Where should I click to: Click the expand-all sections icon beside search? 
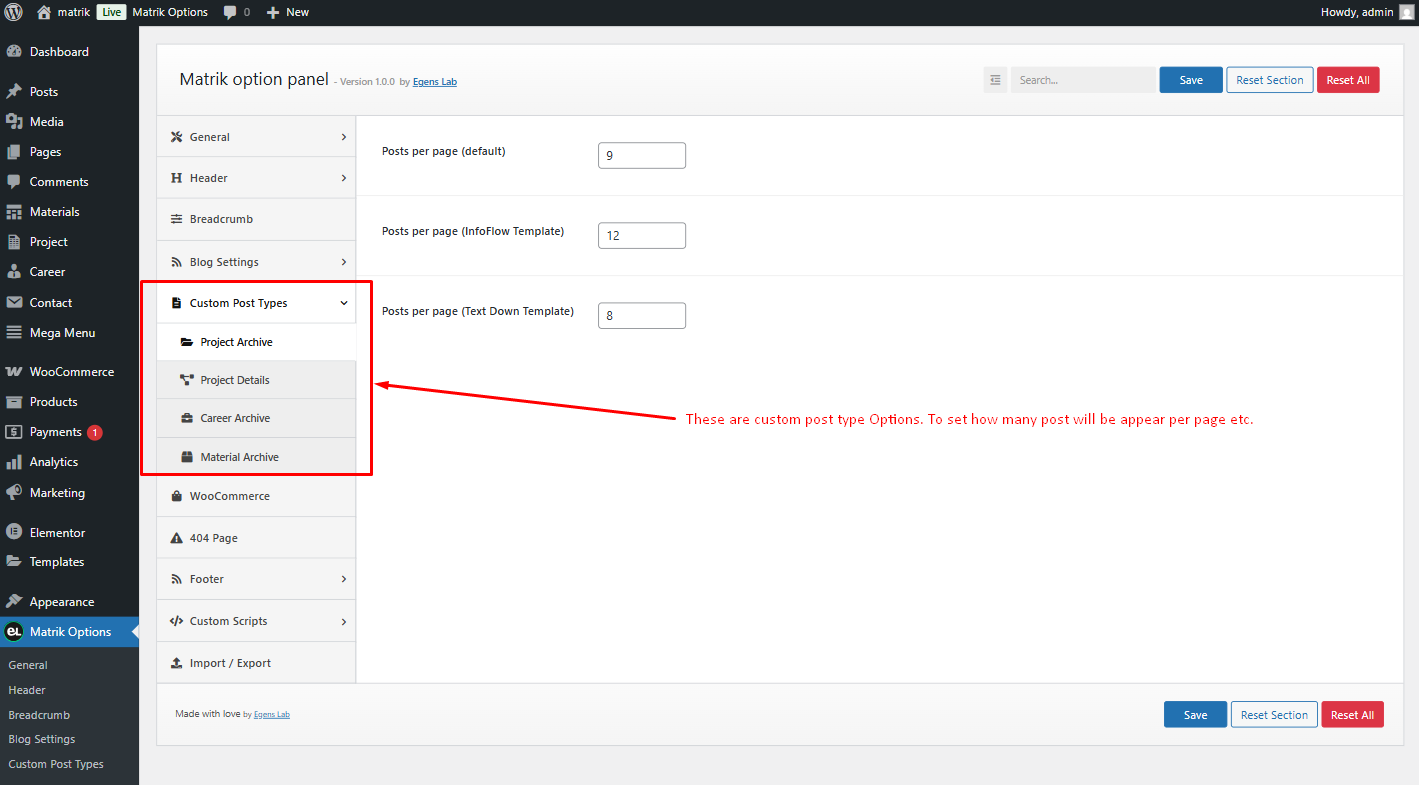[995, 80]
